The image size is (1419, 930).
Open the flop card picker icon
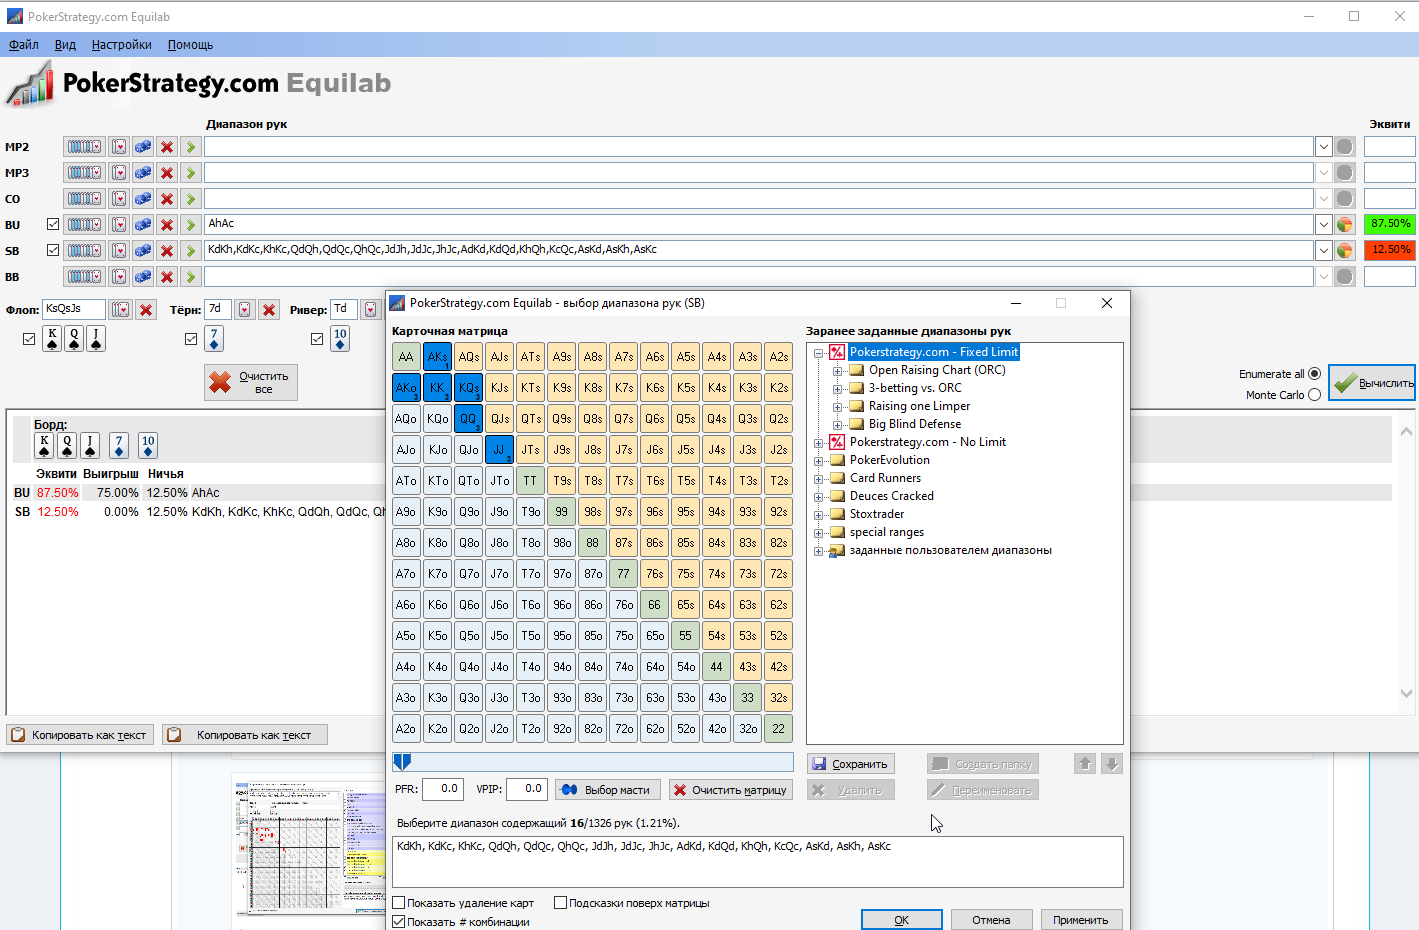[121, 310]
